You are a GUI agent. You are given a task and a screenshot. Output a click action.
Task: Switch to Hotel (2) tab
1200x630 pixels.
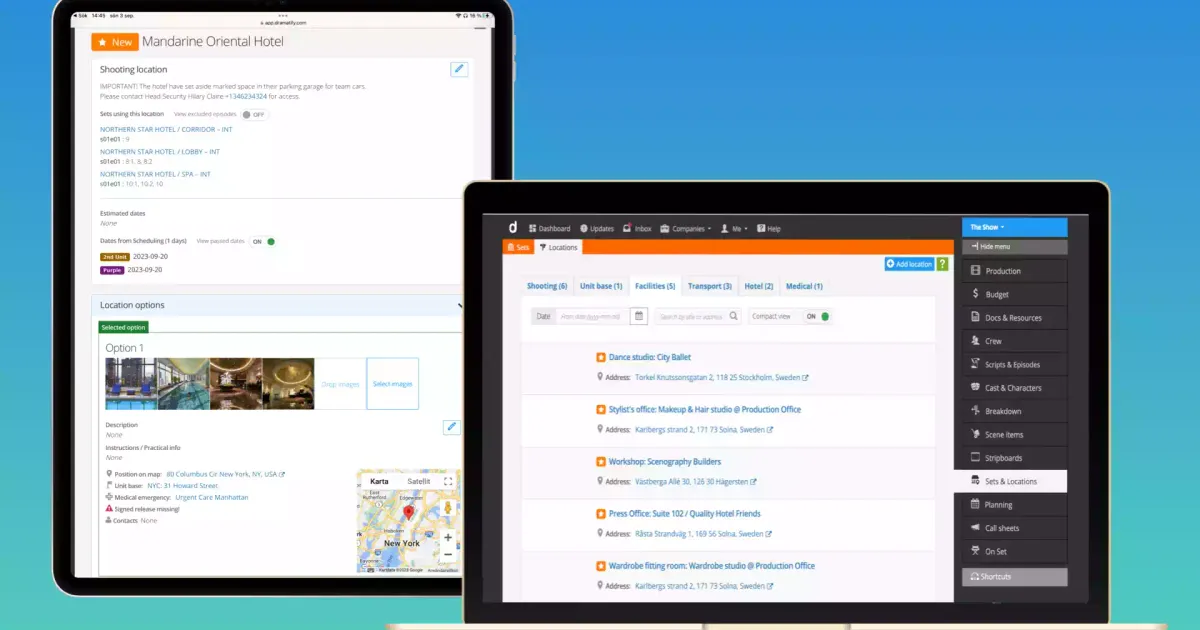[759, 286]
